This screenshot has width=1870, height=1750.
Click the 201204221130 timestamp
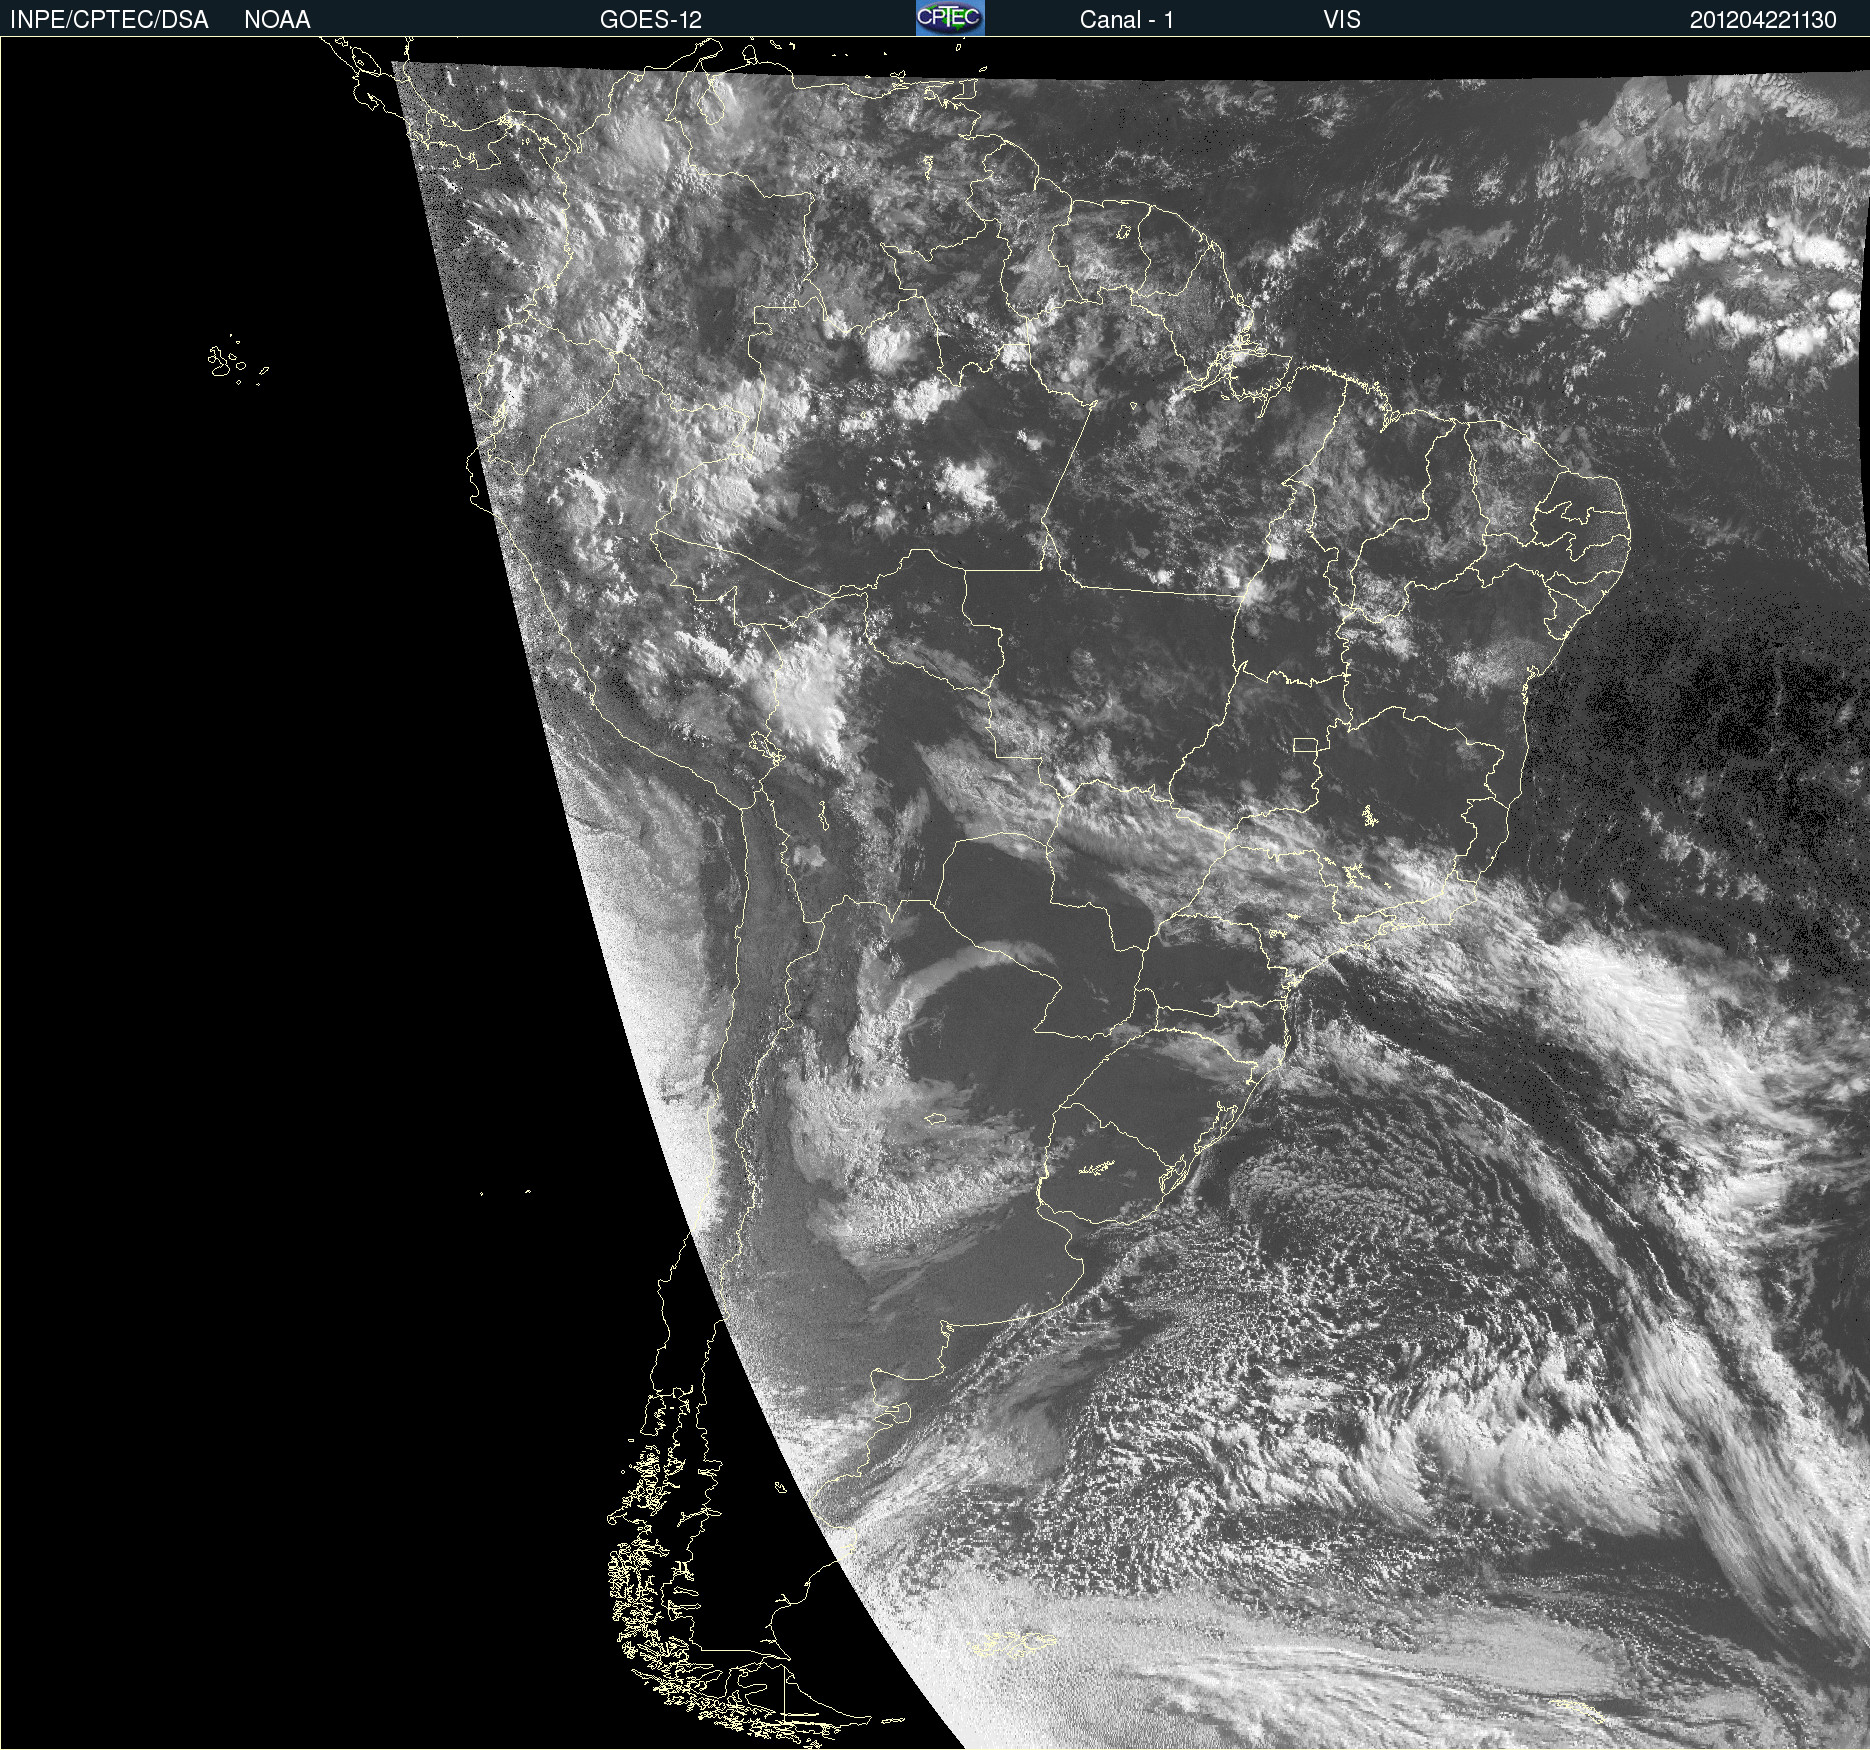click(x=1763, y=20)
